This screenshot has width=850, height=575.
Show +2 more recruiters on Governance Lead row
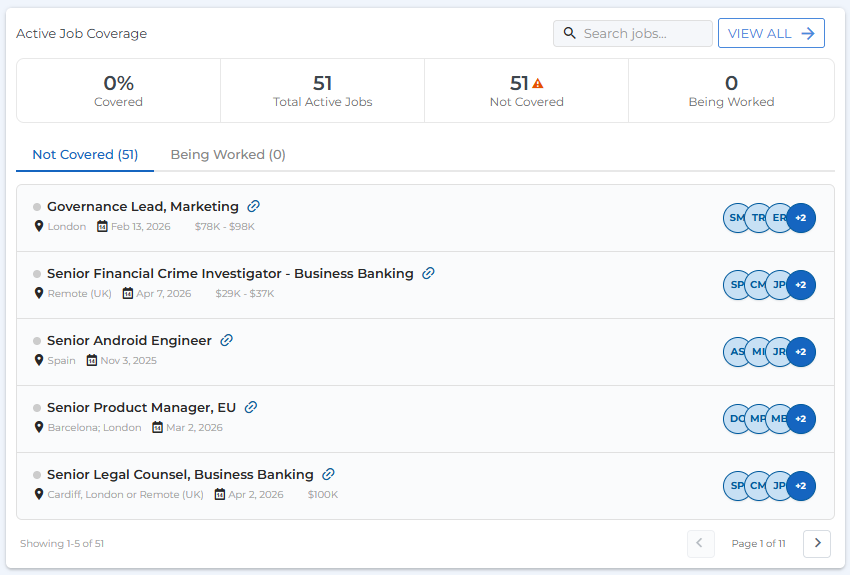click(801, 218)
